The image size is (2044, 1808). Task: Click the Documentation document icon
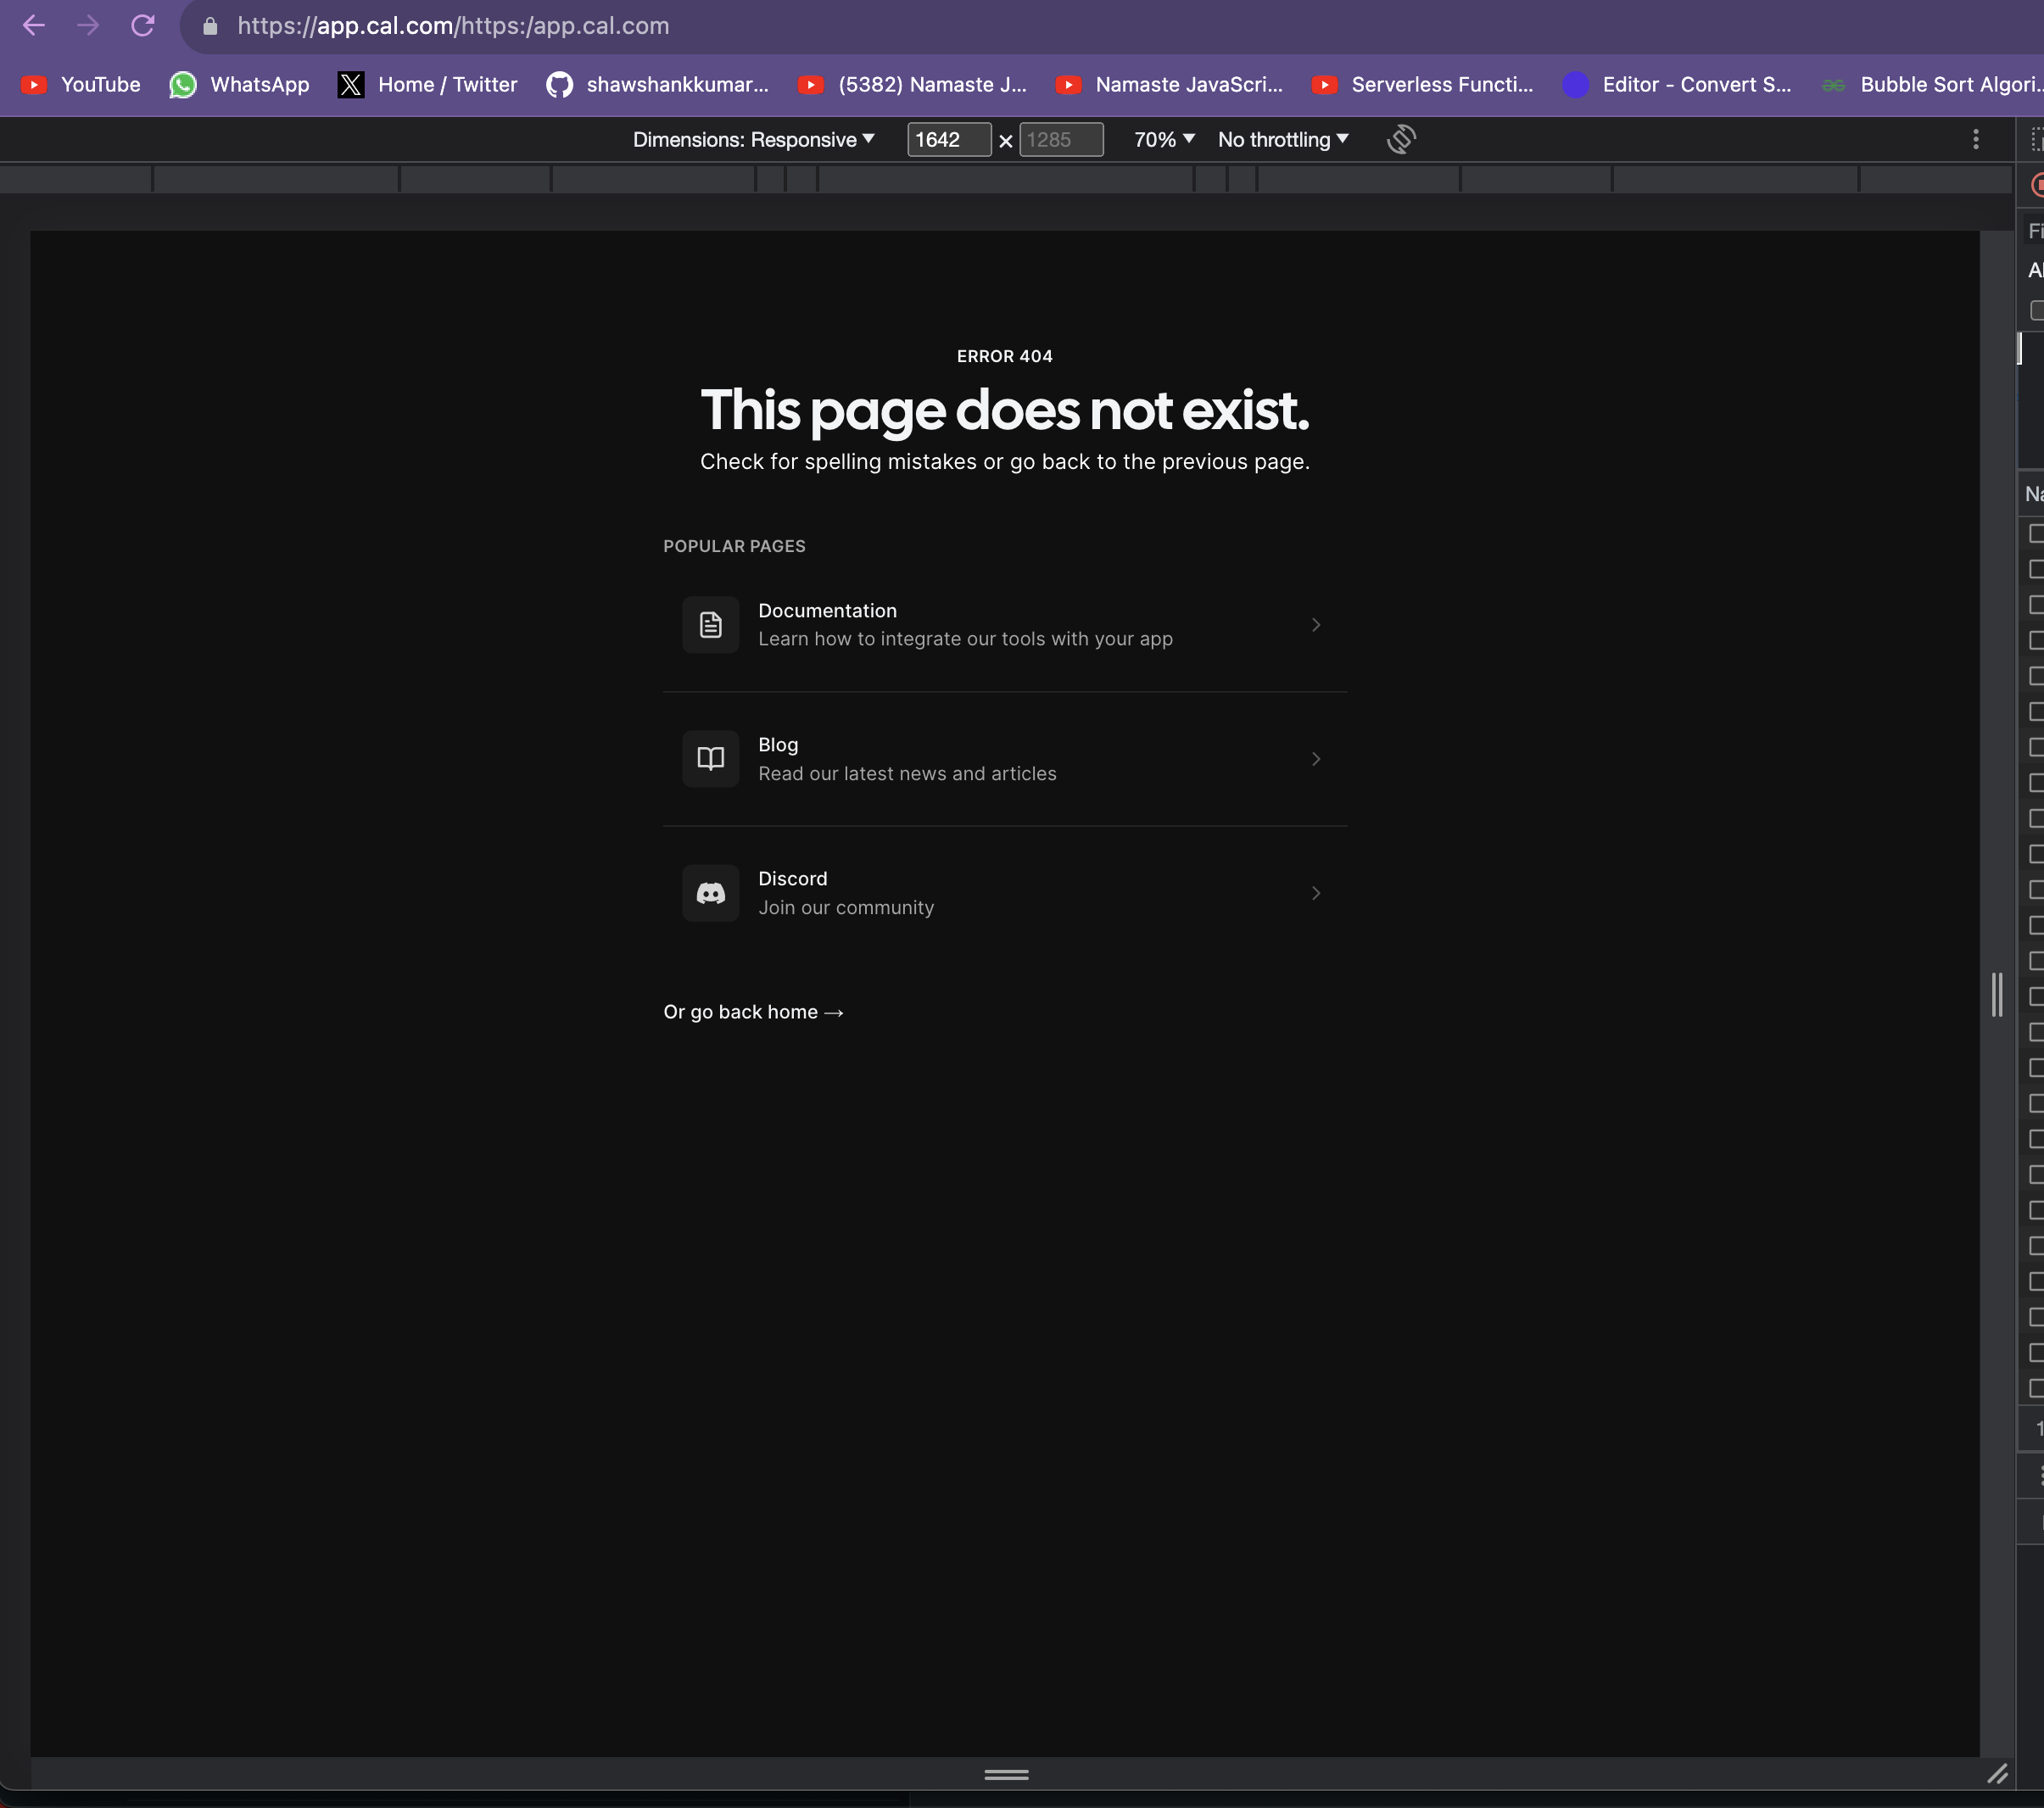click(x=710, y=624)
